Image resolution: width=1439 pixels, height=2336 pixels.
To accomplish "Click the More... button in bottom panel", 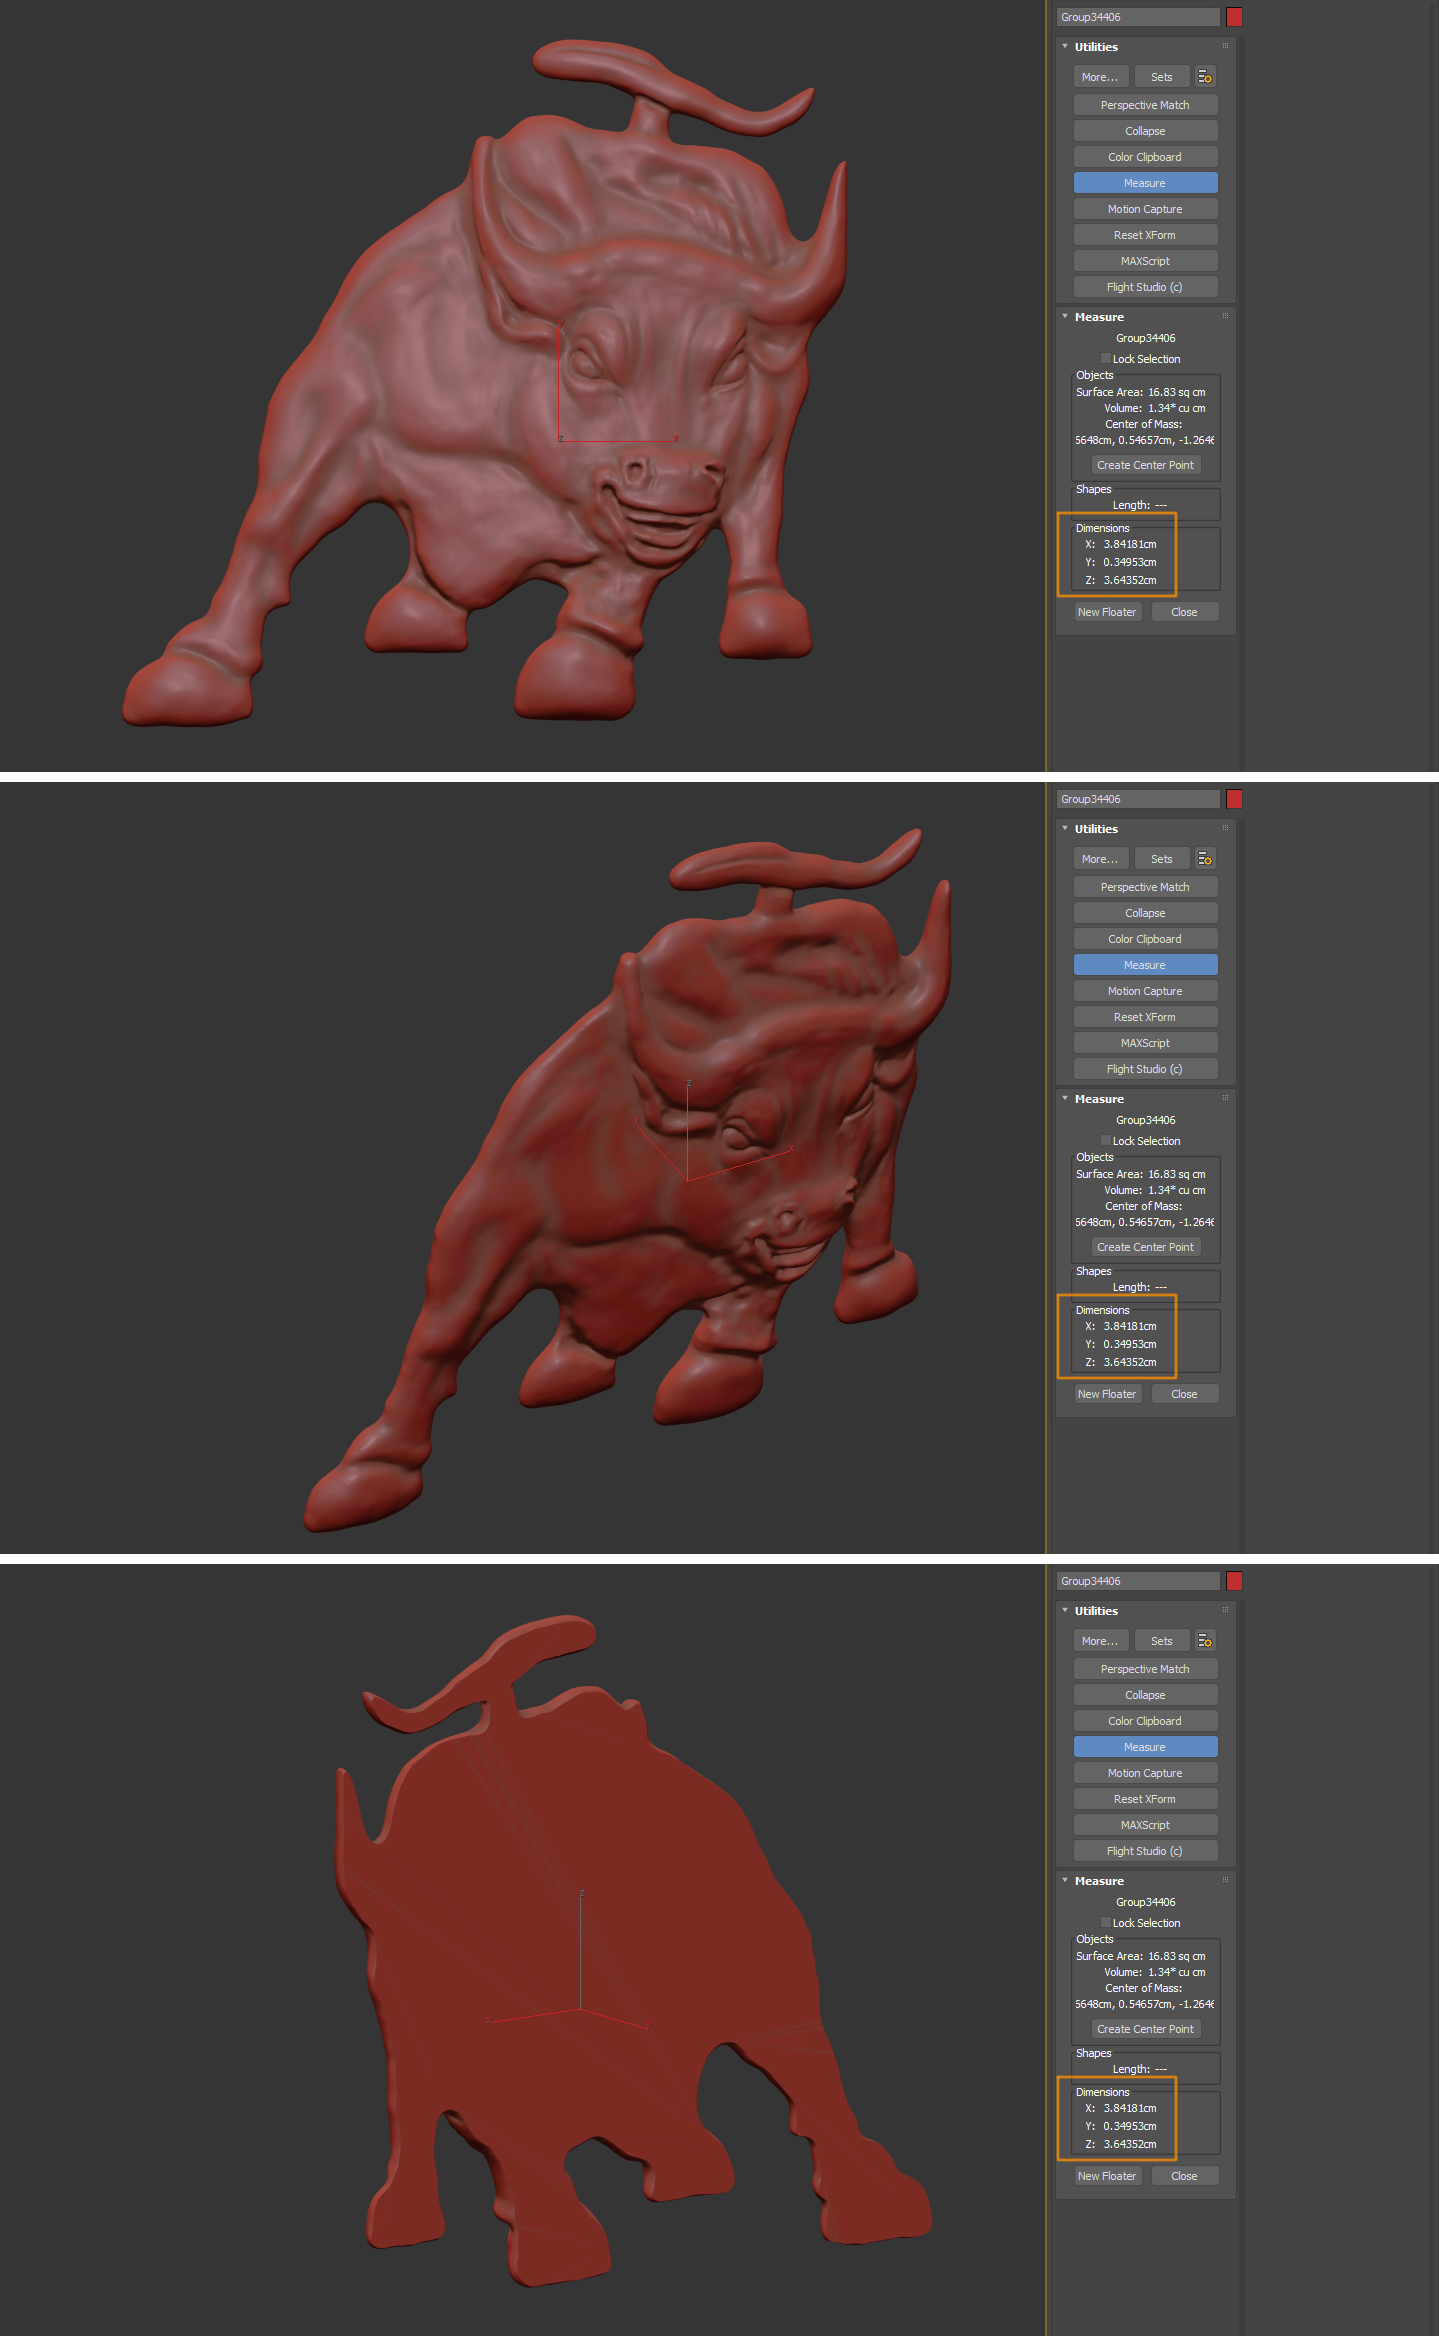I will pos(1101,1641).
